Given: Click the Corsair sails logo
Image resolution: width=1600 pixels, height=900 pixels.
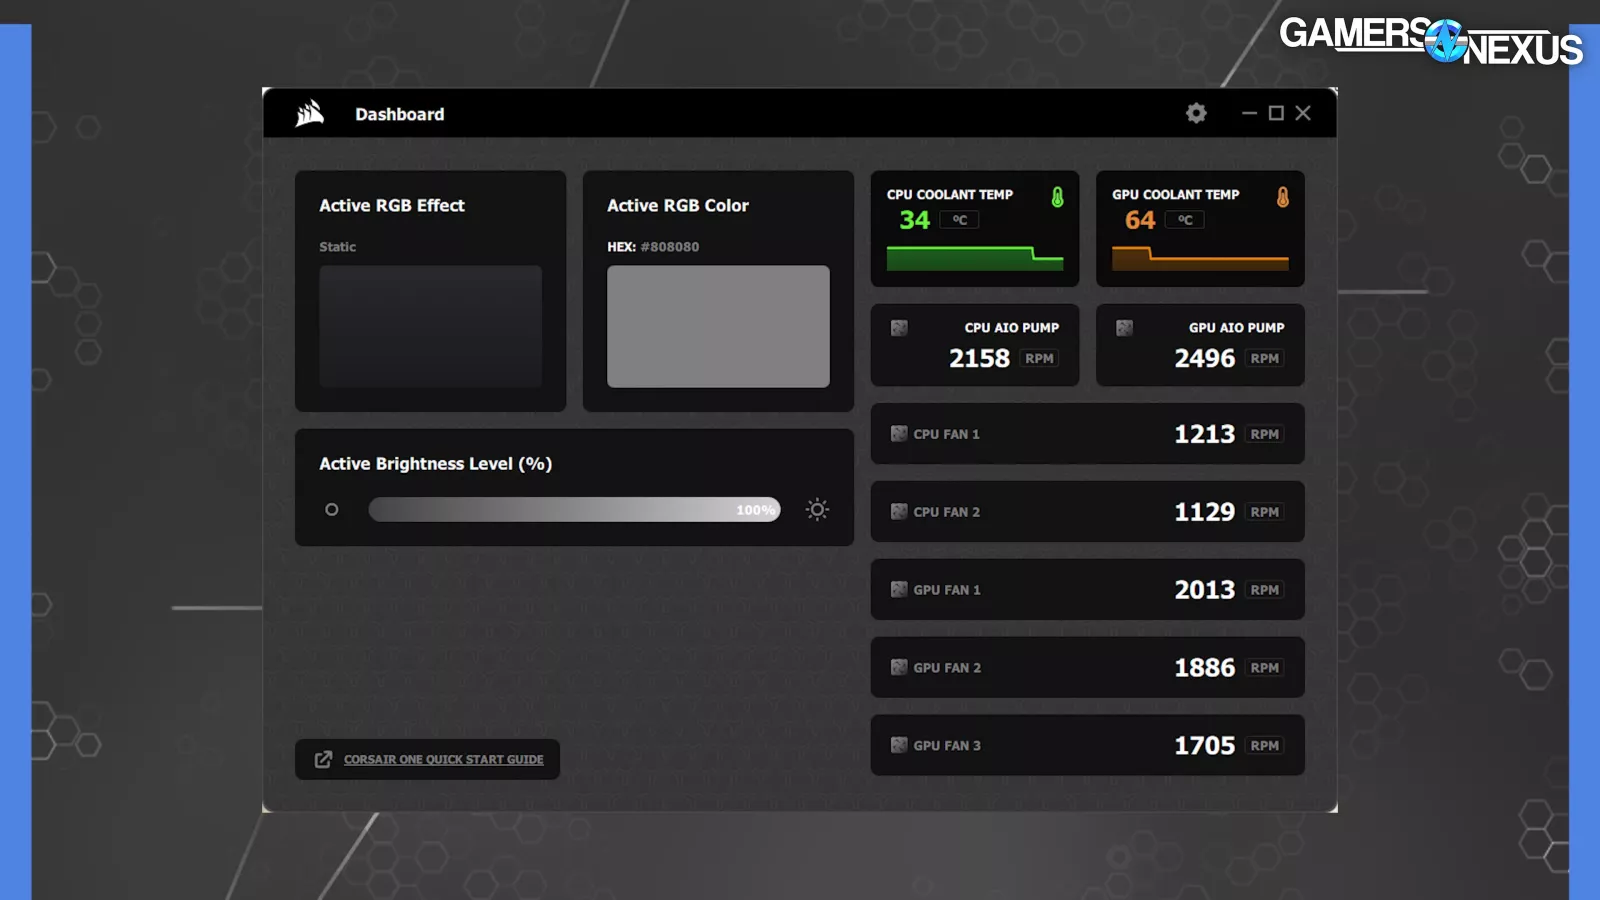Looking at the screenshot, I should 310,114.
